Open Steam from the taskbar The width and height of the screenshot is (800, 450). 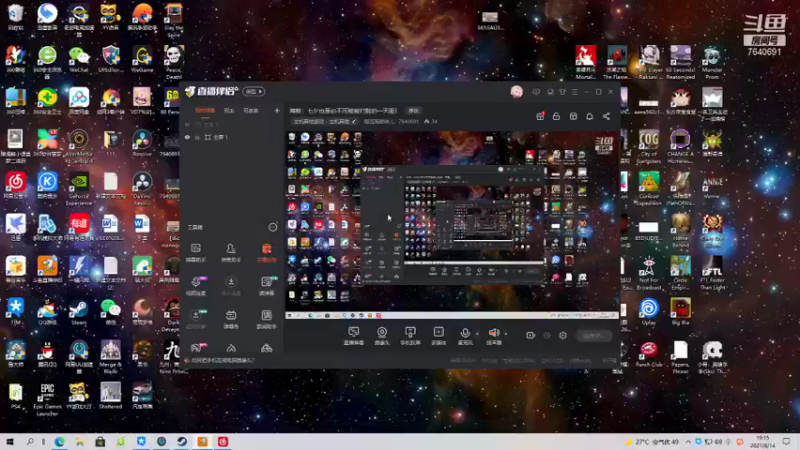point(182,442)
